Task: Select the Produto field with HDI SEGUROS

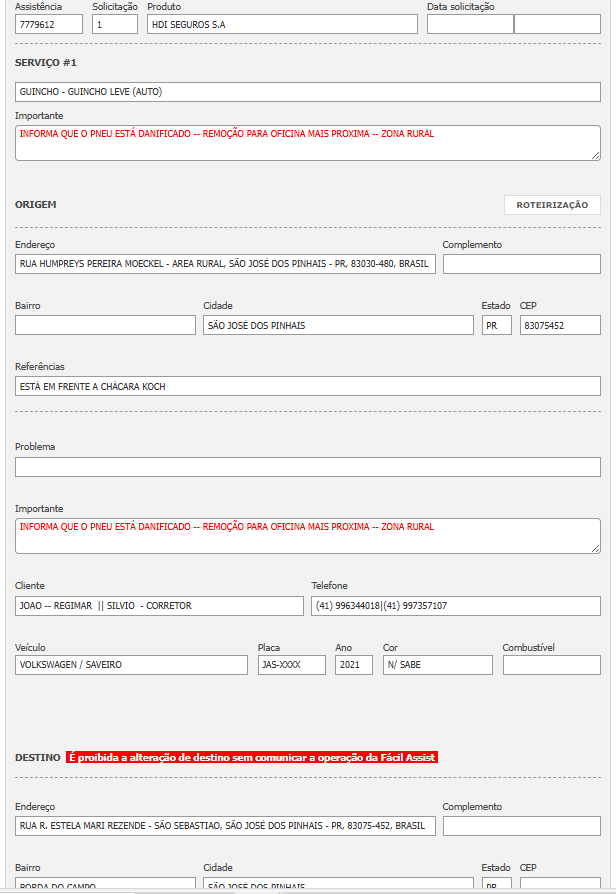Action: pos(281,25)
